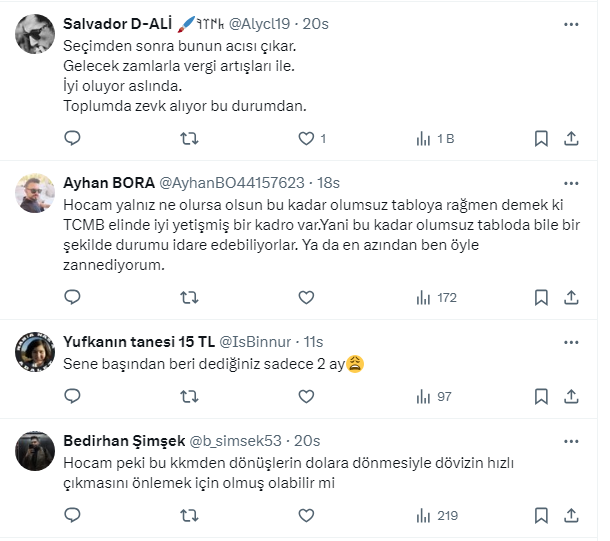
Task: Like Salvador D-ALİ's tweet
Action: click(306, 139)
